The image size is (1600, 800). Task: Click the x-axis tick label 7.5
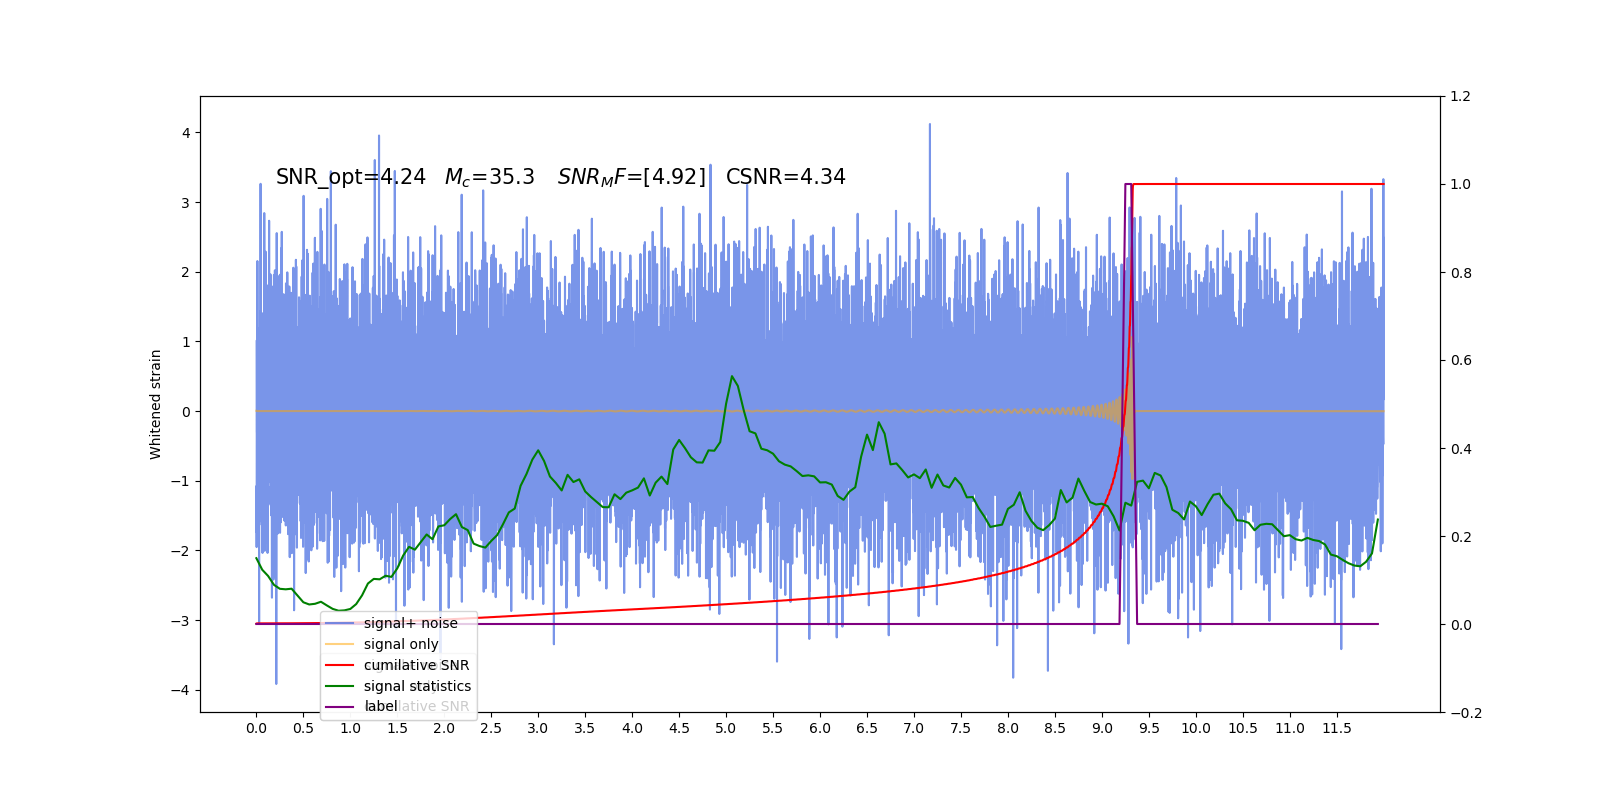(961, 728)
